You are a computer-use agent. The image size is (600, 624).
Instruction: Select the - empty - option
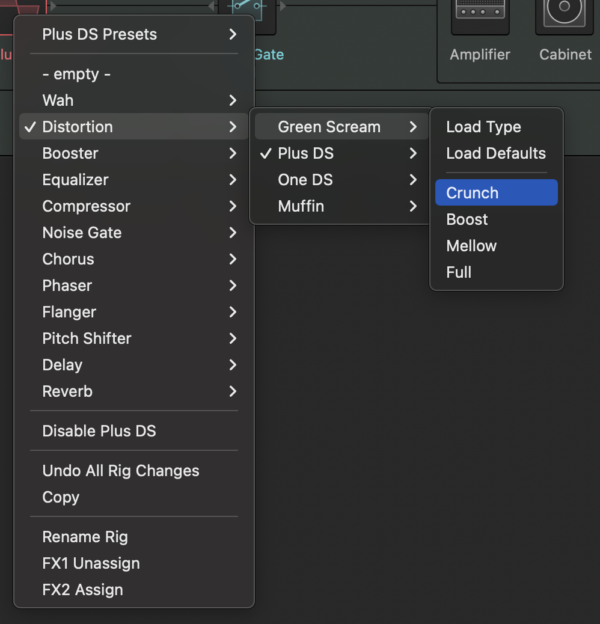click(134, 74)
